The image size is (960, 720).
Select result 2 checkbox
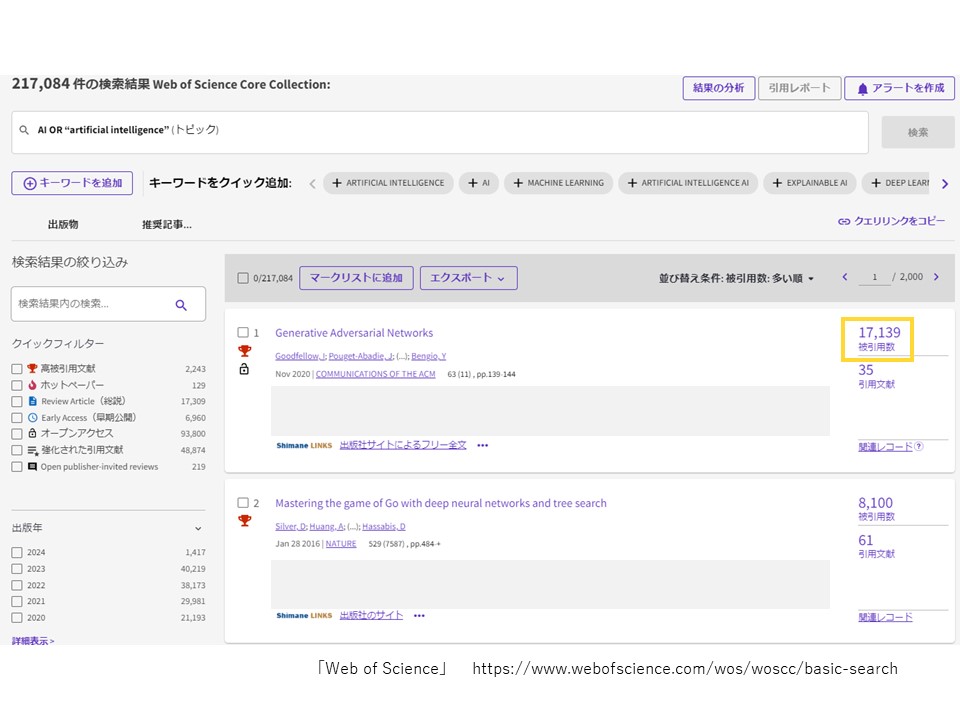(x=243, y=503)
